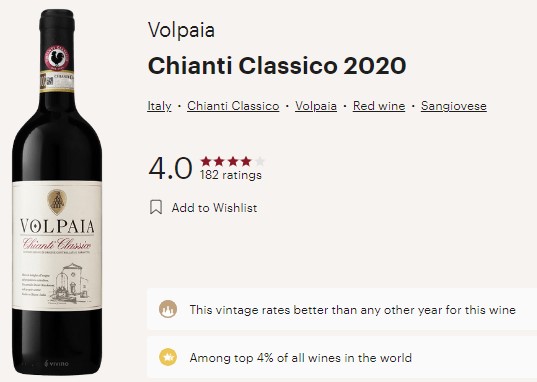Click the first red rating star

(x=206, y=161)
